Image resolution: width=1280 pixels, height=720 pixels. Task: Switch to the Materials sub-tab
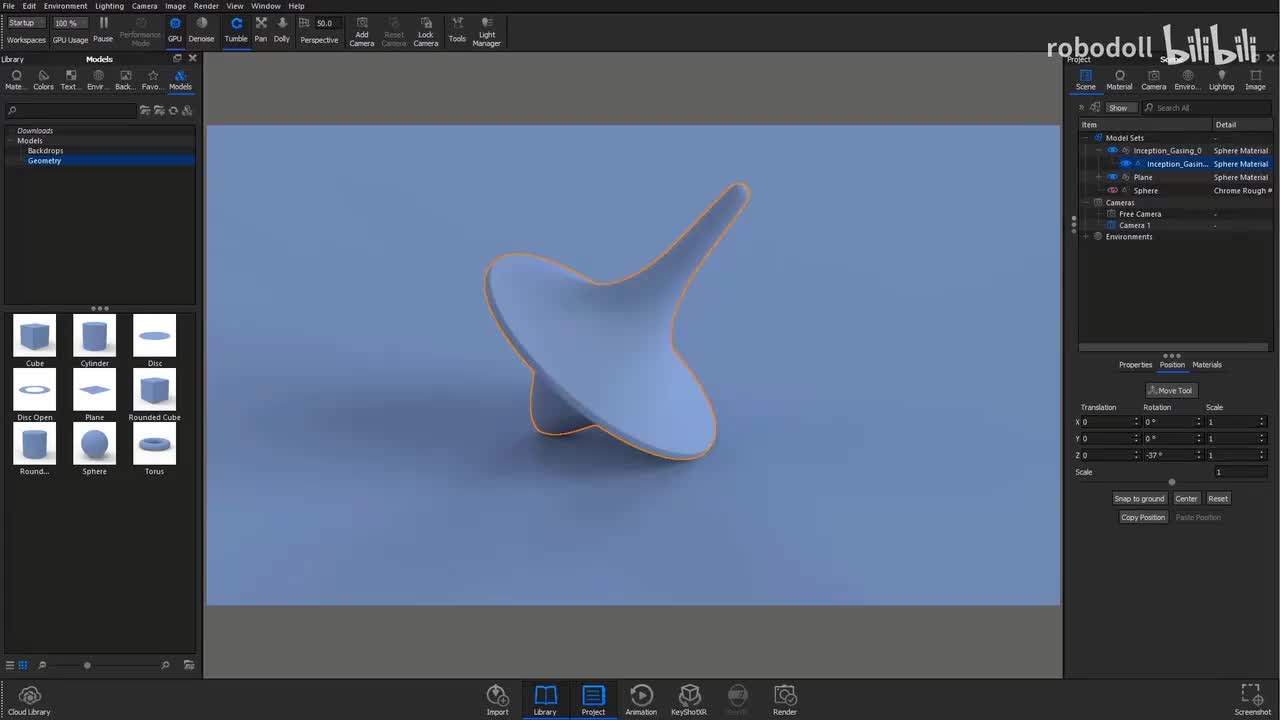pos(1207,365)
